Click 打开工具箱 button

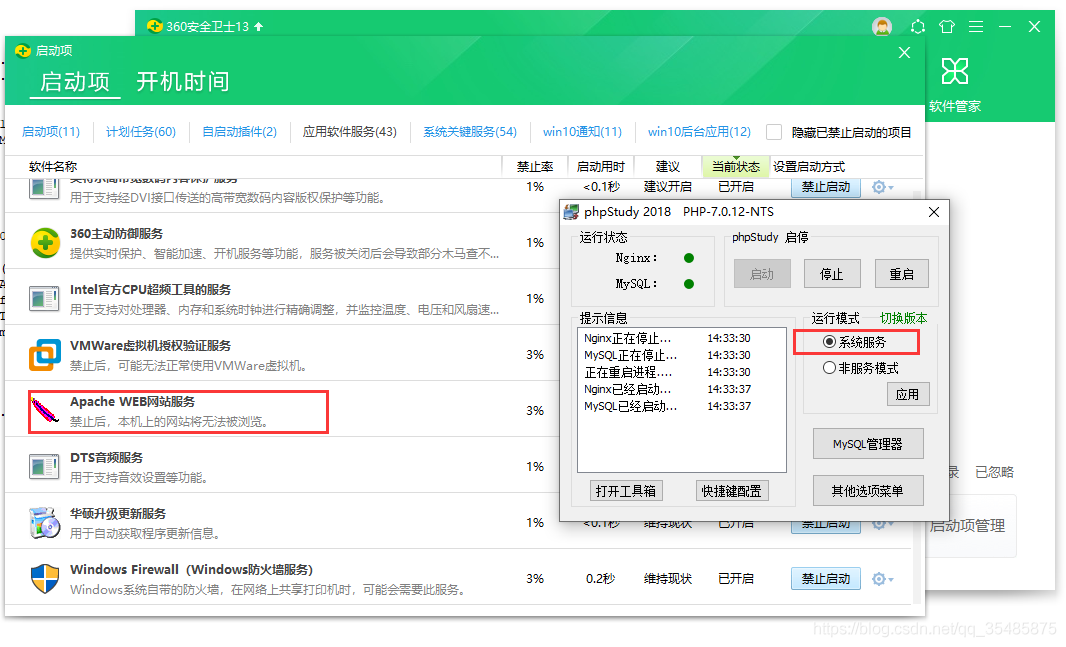(625, 491)
